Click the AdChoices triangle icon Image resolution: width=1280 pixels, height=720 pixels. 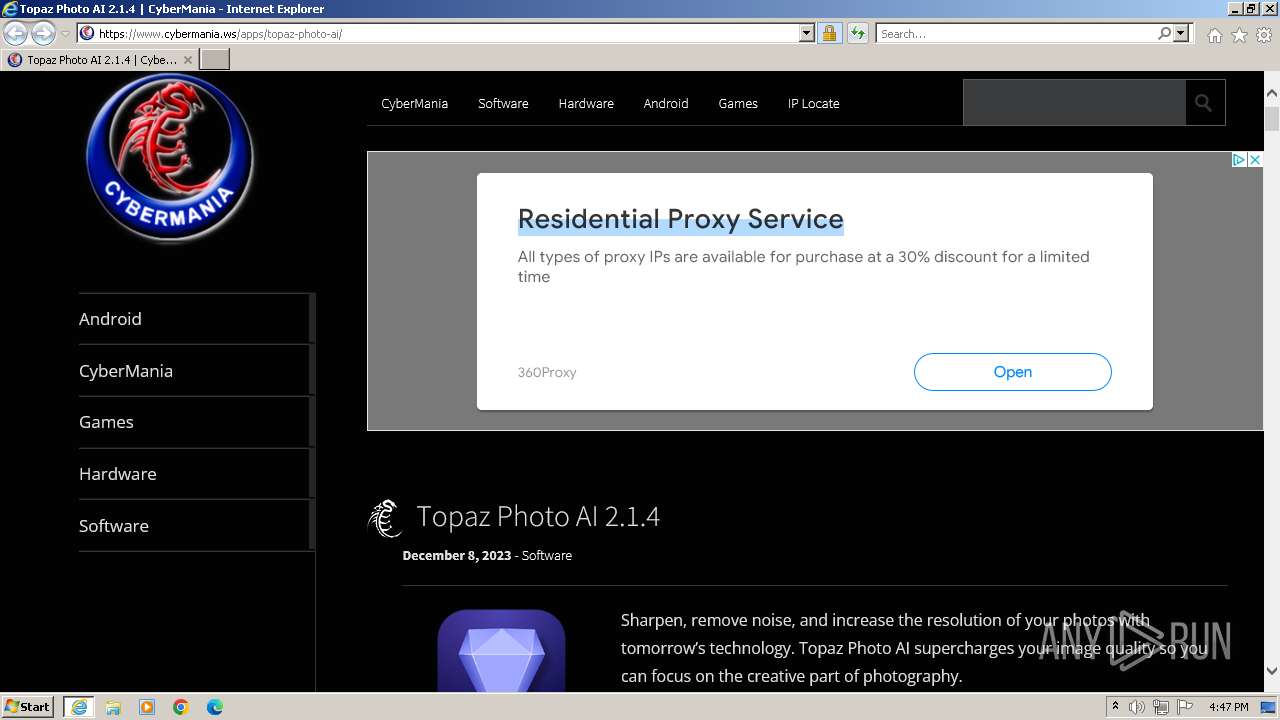point(1238,159)
